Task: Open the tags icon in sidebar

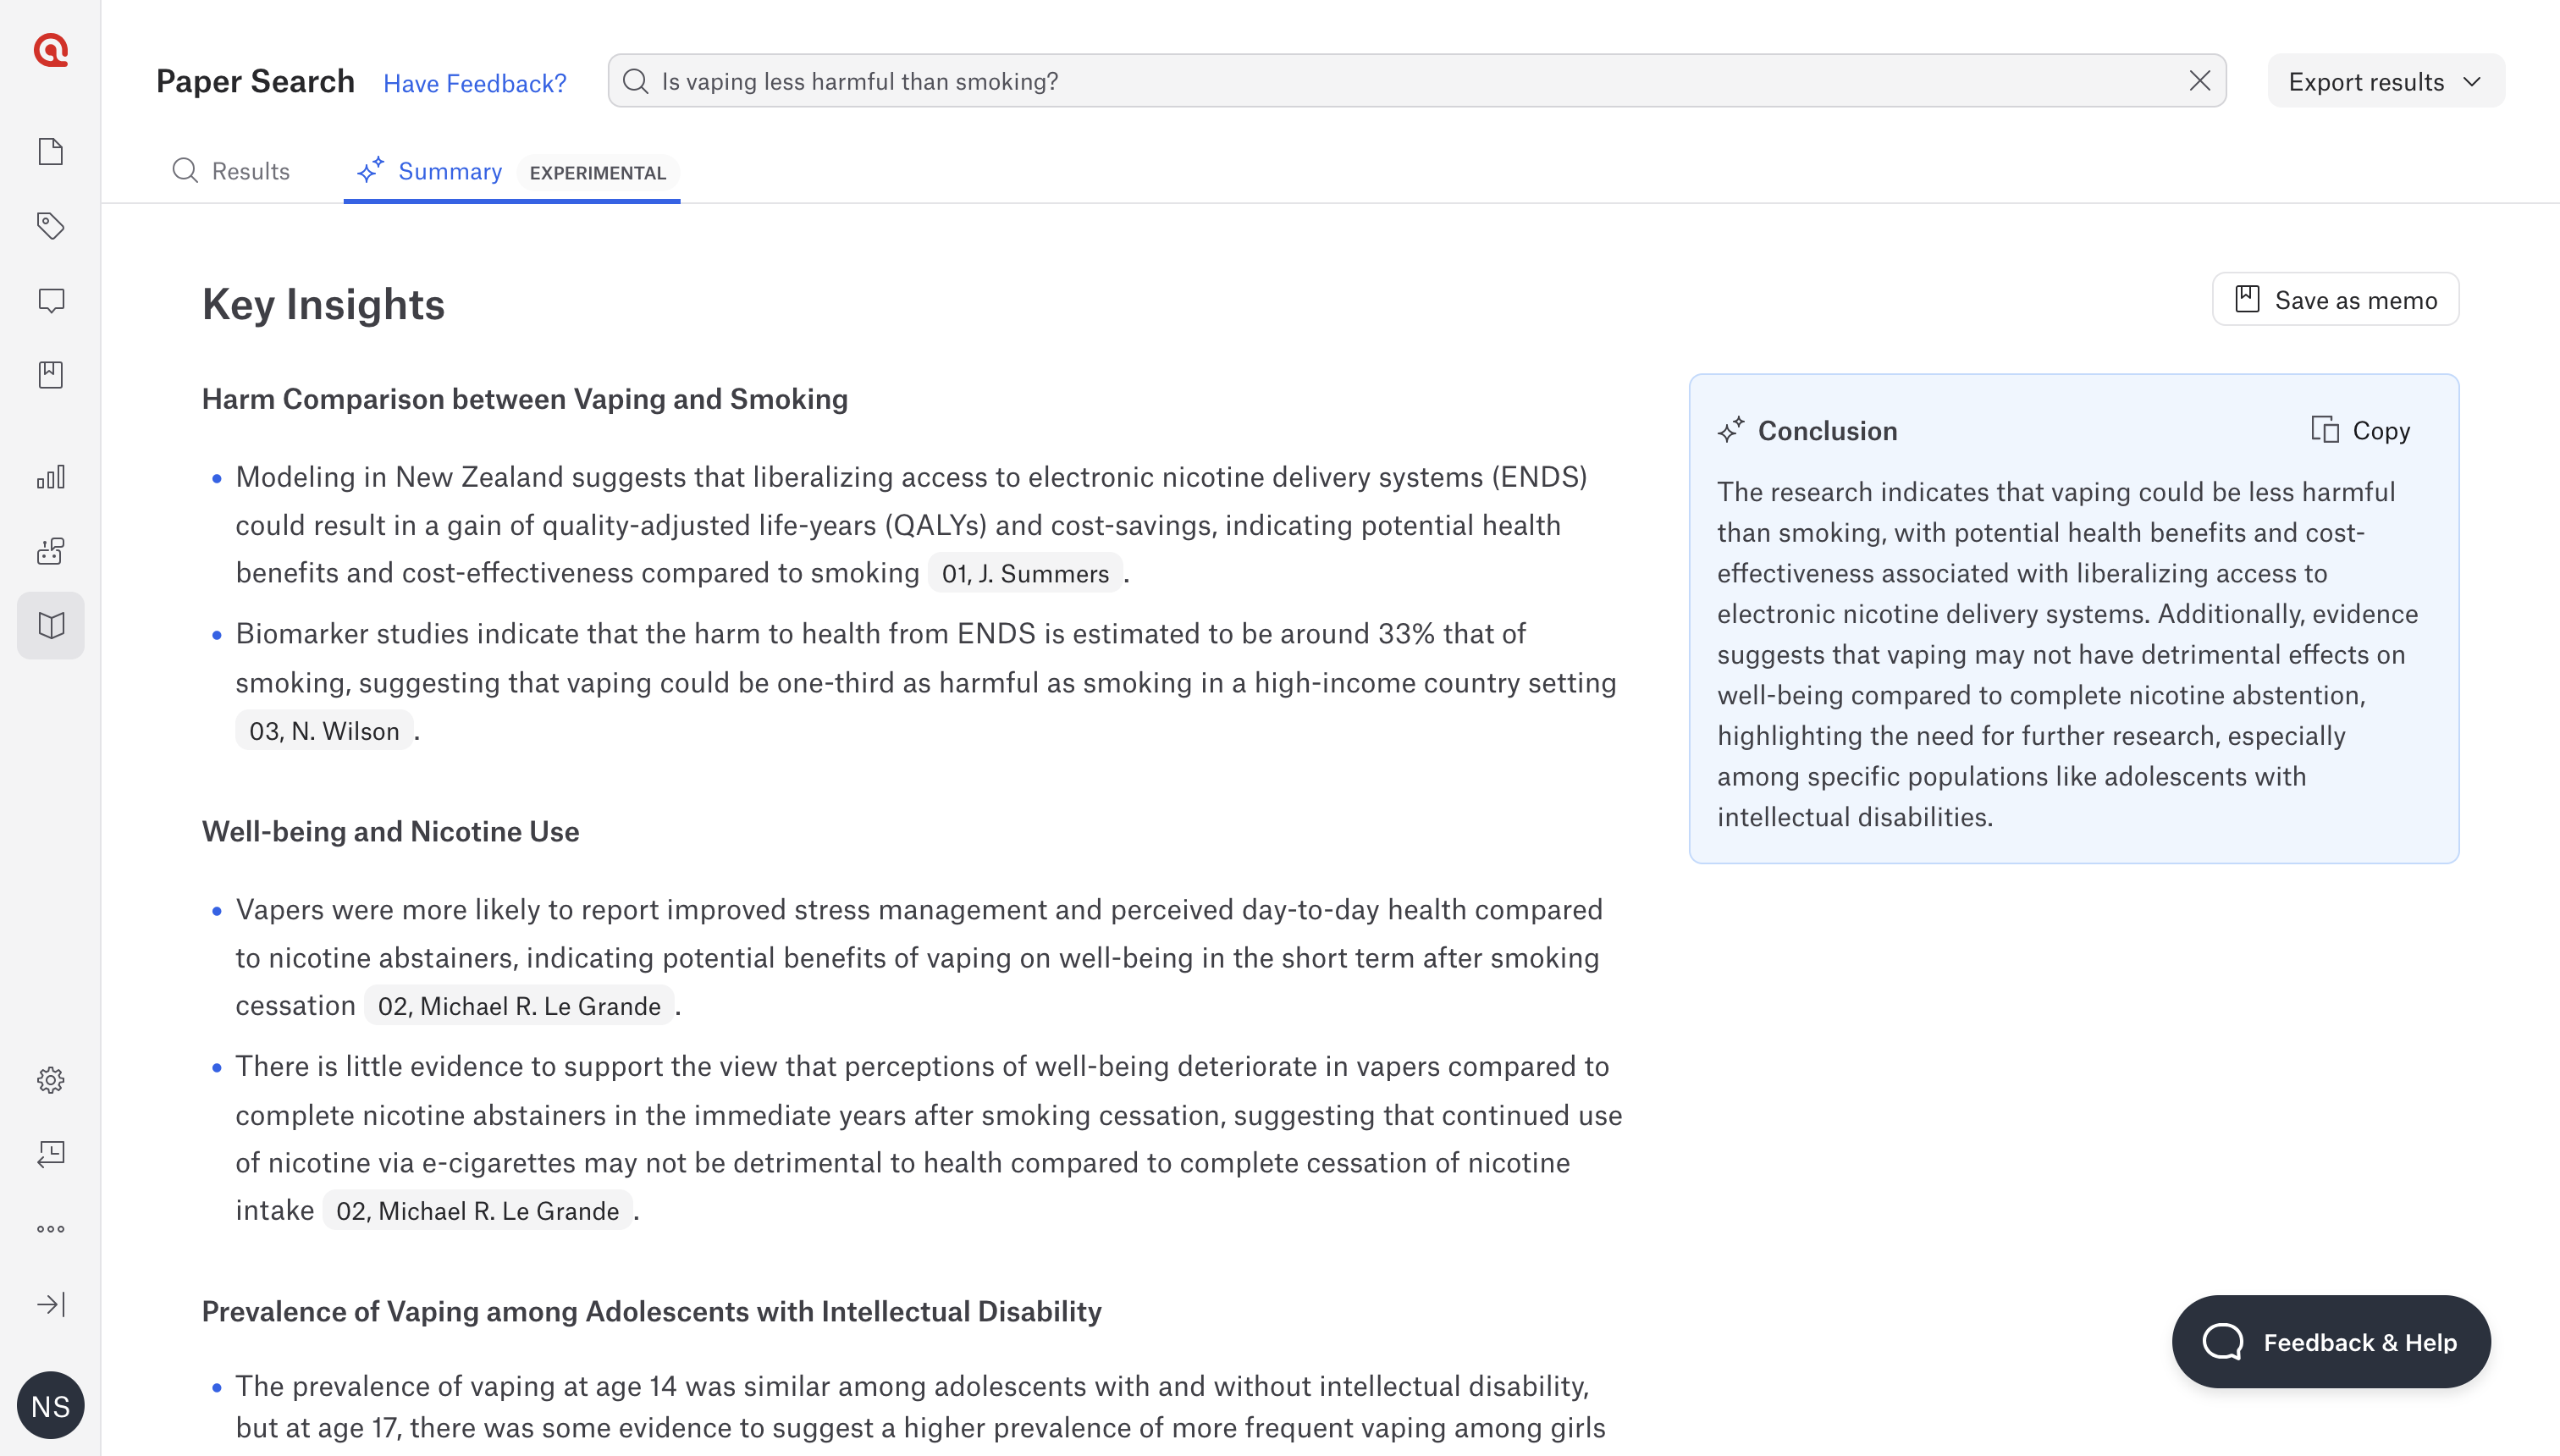Action: (x=50, y=226)
